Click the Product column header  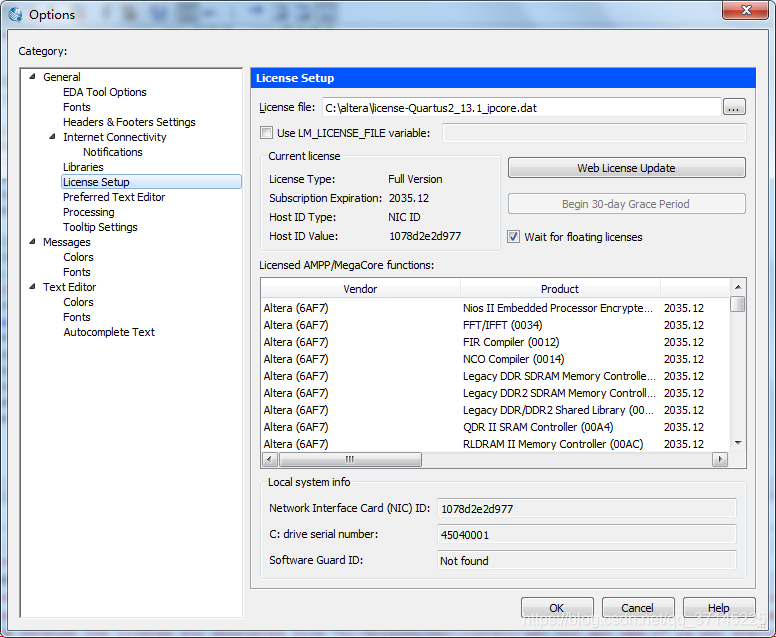pos(560,289)
